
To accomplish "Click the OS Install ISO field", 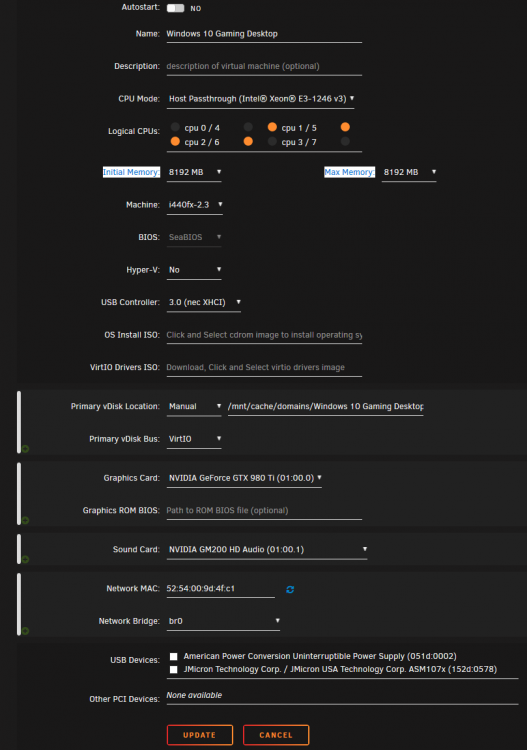I will tap(264, 335).
